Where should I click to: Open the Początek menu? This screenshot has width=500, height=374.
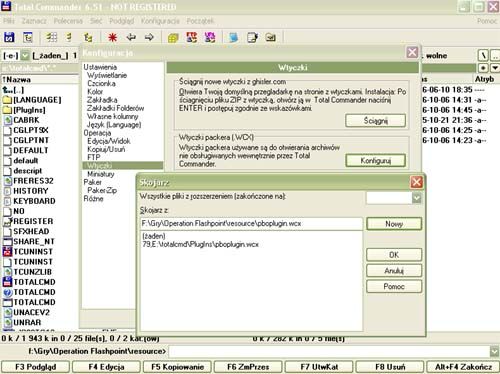click(200, 21)
